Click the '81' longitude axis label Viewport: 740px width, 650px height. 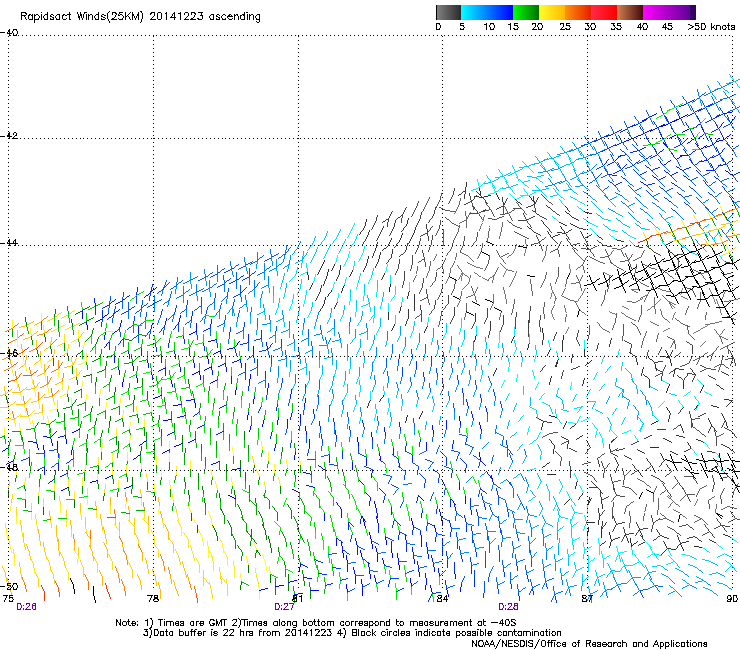297,599
